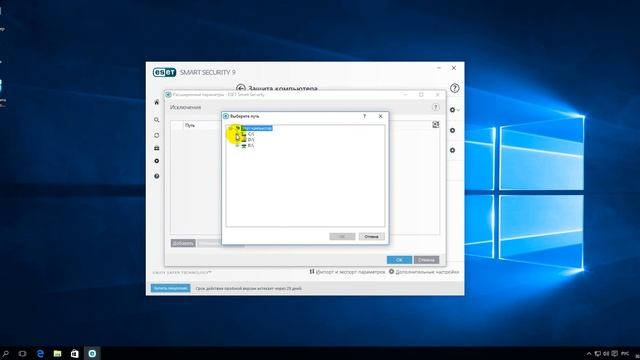Open Help and support icon in sidebar
This screenshot has height=360, width=640.
pyautogui.click(x=157, y=176)
